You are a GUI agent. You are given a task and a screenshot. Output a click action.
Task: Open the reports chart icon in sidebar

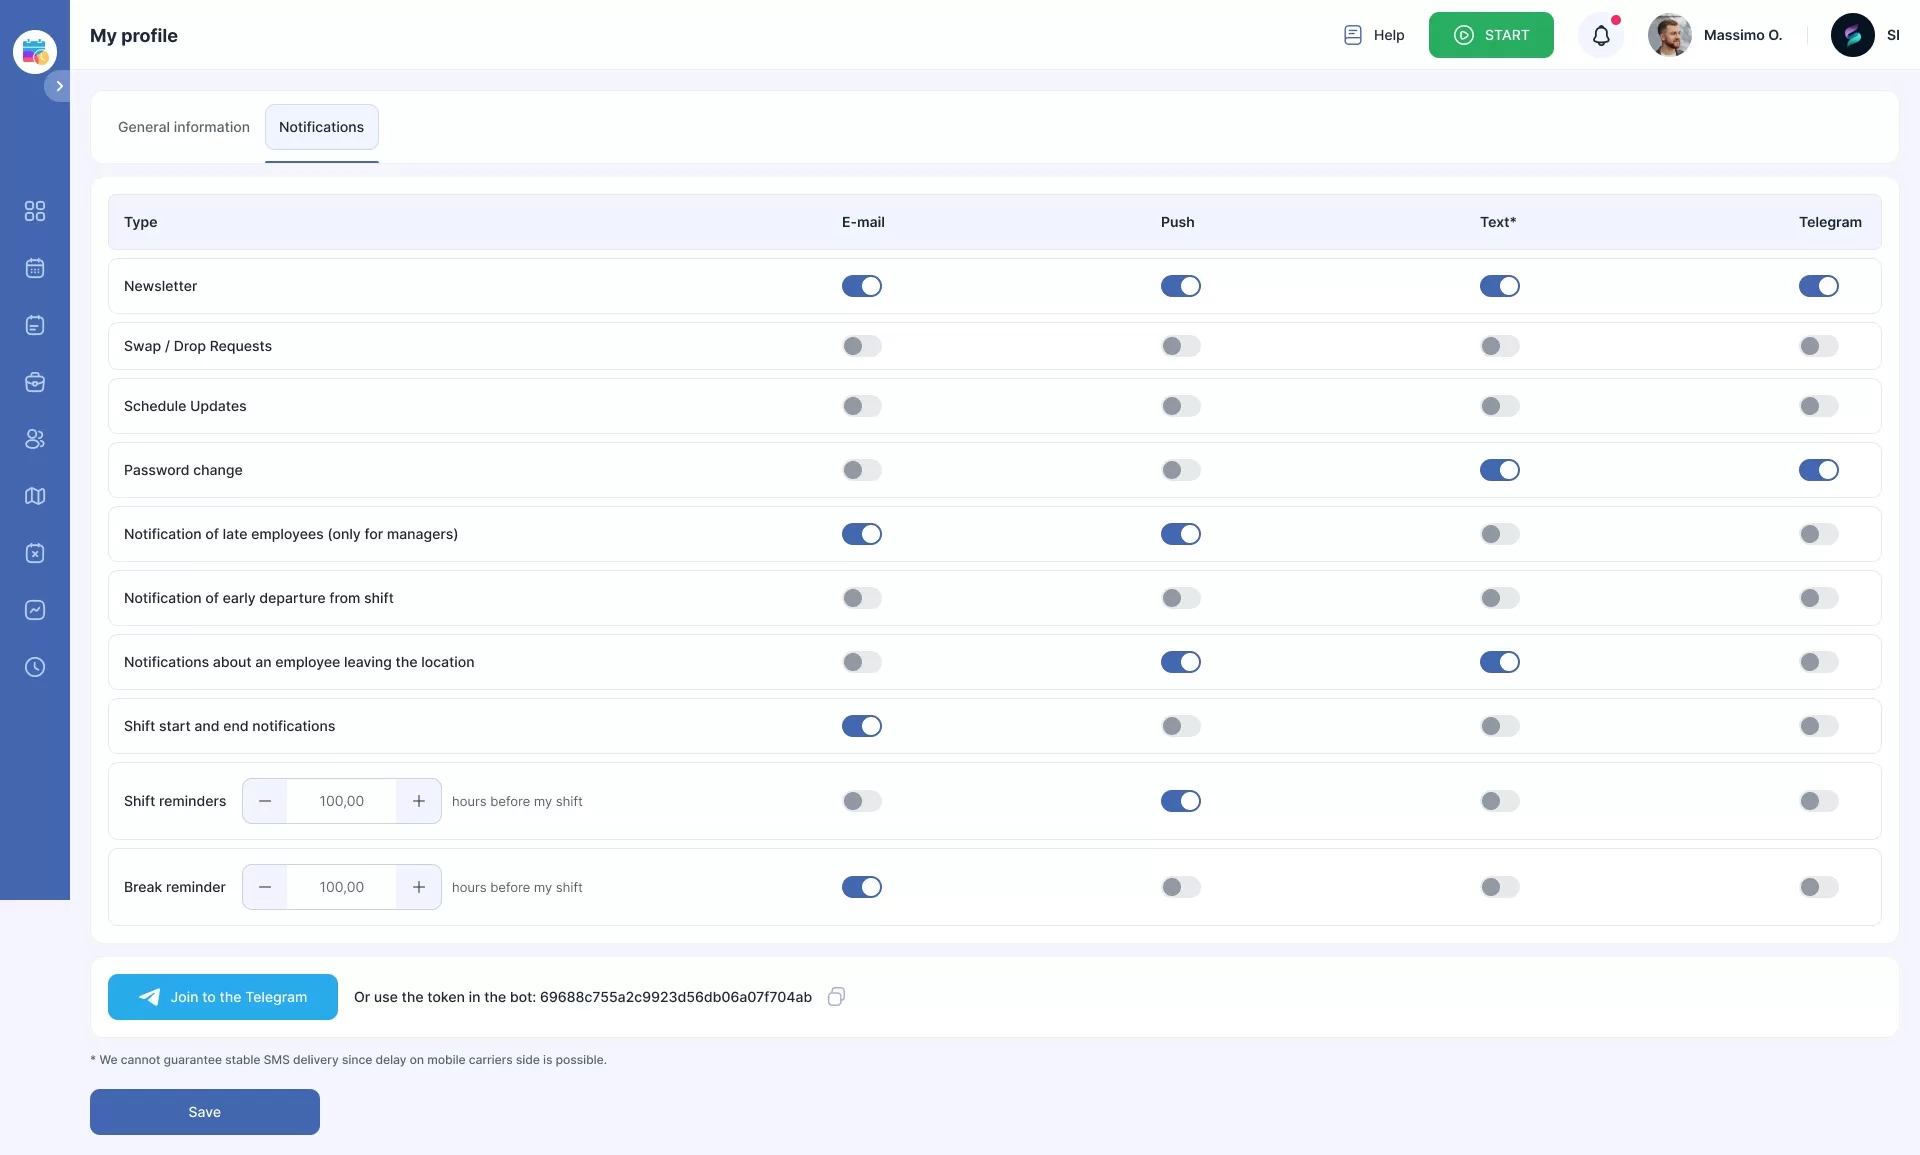pyautogui.click(x=35, y=610)
